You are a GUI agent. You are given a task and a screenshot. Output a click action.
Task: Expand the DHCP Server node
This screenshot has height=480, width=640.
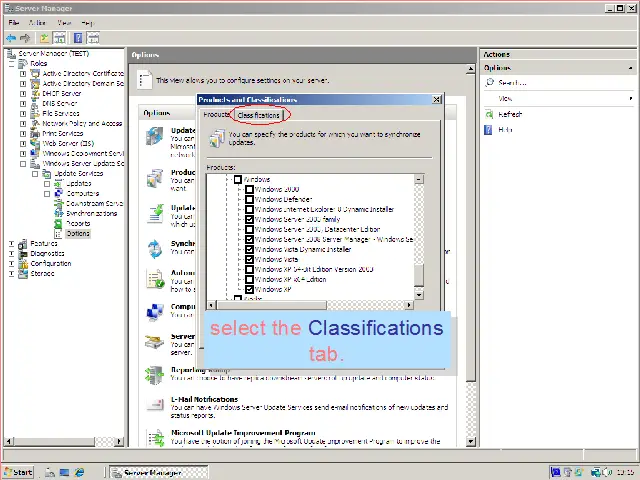23,93
